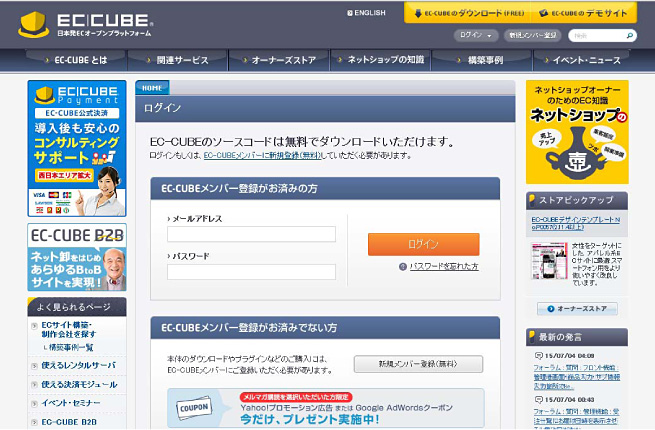Image resolution: width=655 pixels, height=430 pixels.
Task: Open the EC-CUBE demo site button
Action: pyautogui.click(x=584, y=13)
